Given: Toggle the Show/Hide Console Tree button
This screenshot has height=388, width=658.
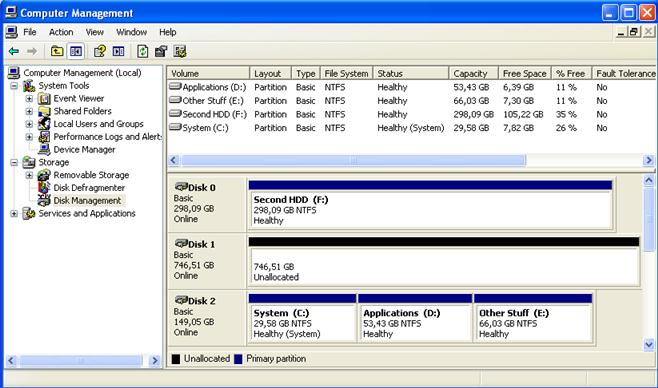Looking at the screenshot, I should (x=76, y=51).
